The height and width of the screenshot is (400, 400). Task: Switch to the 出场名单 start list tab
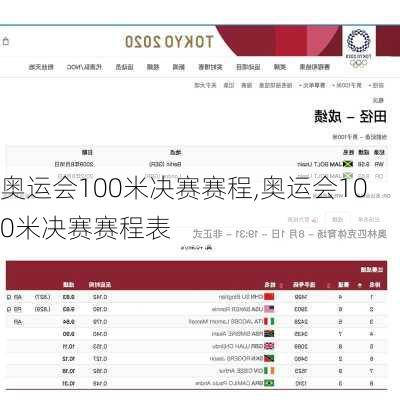(x=369, y=219)
